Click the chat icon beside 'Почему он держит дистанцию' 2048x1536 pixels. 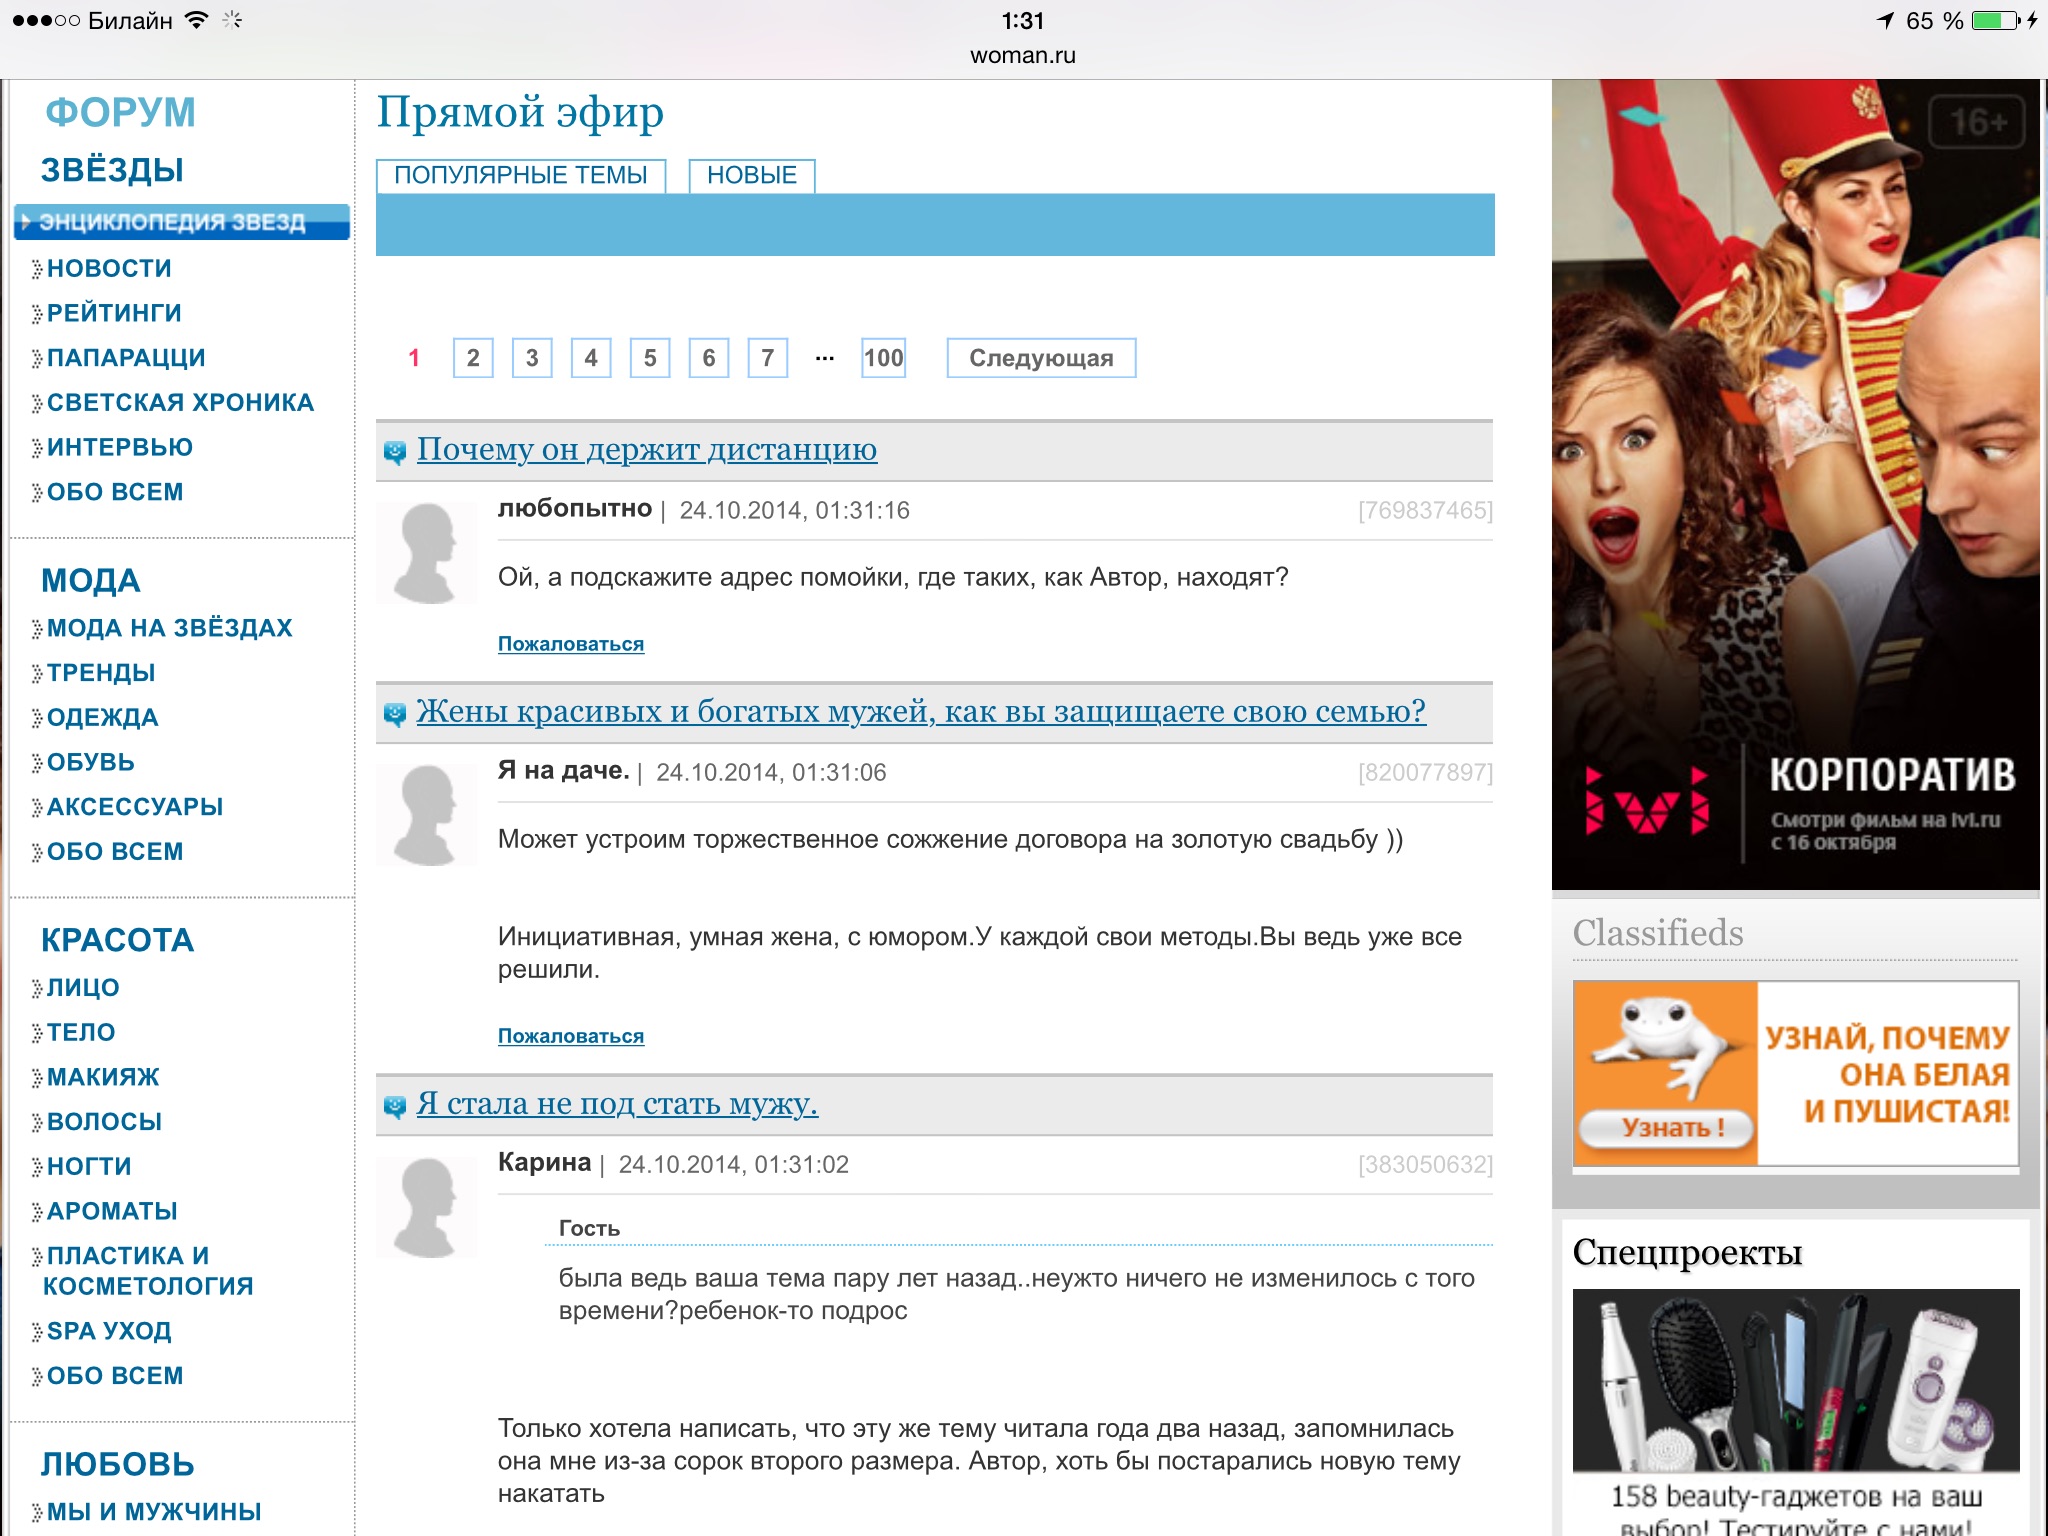(x=395, y=452)
